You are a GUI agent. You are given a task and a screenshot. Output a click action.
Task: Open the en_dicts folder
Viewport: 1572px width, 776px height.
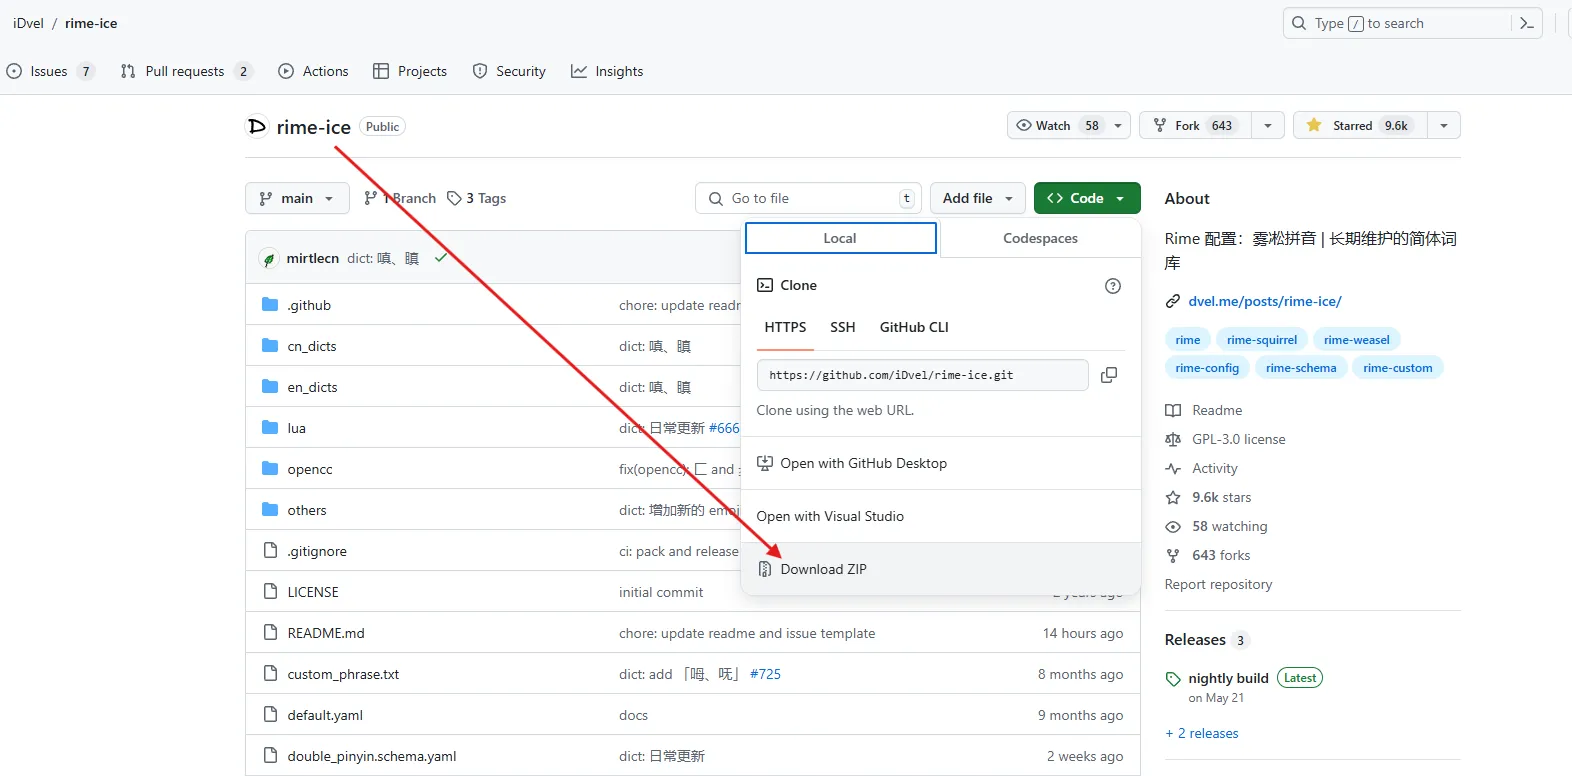pyautogui.click(x=312, y=387)
